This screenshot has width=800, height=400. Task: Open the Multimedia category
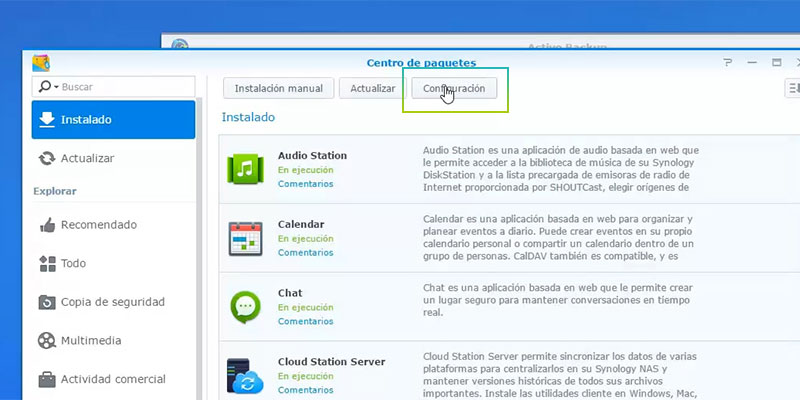(x=113, y=340)
